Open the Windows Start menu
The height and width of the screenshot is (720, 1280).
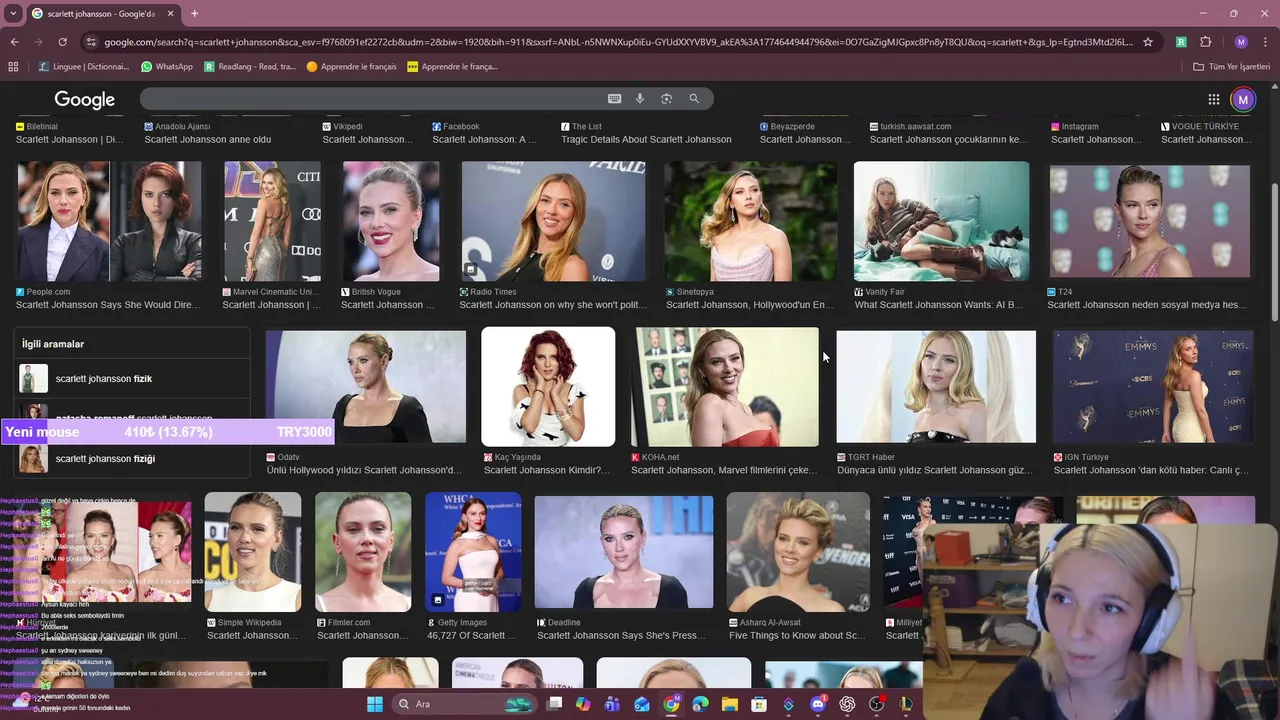pos(374,704)
